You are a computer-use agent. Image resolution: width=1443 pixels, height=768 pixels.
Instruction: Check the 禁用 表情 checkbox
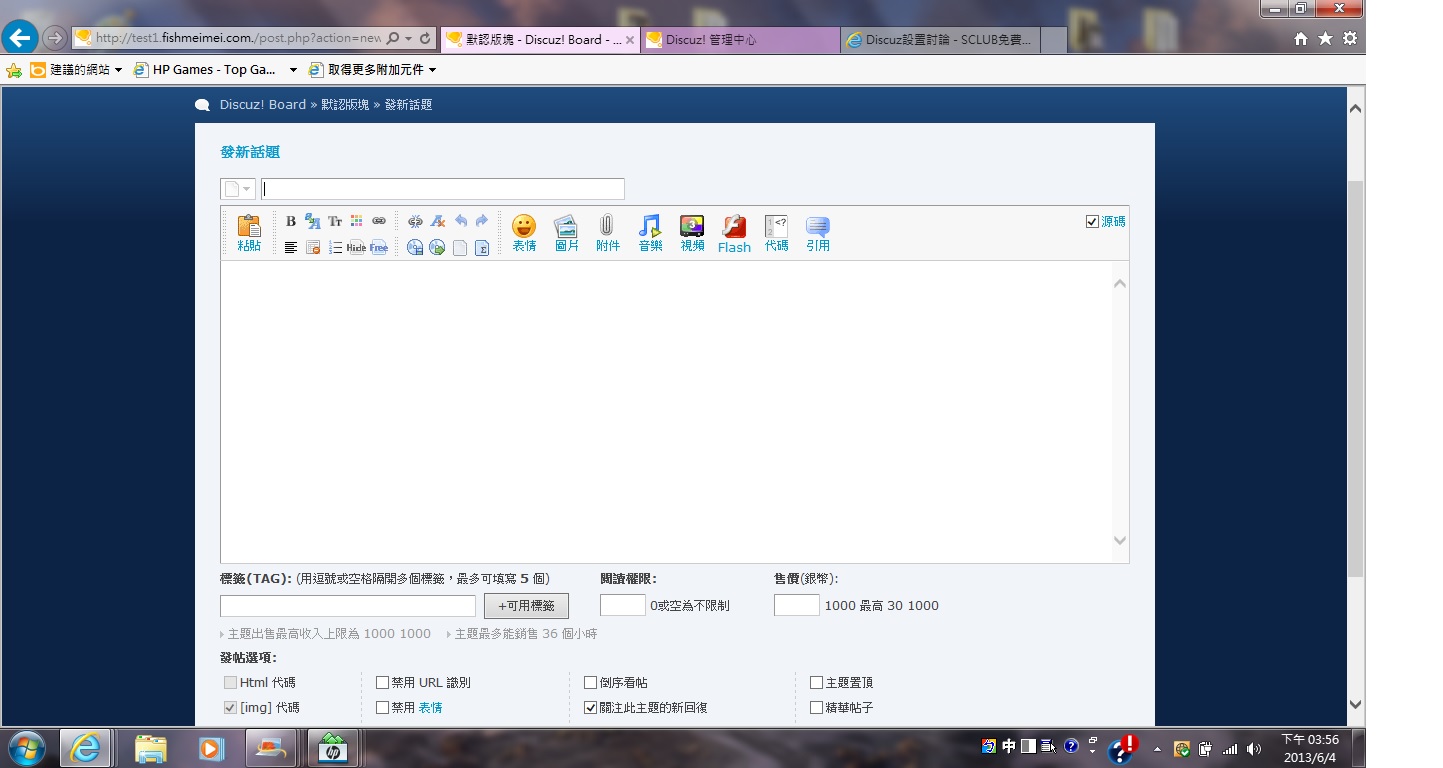click(382, 708)
